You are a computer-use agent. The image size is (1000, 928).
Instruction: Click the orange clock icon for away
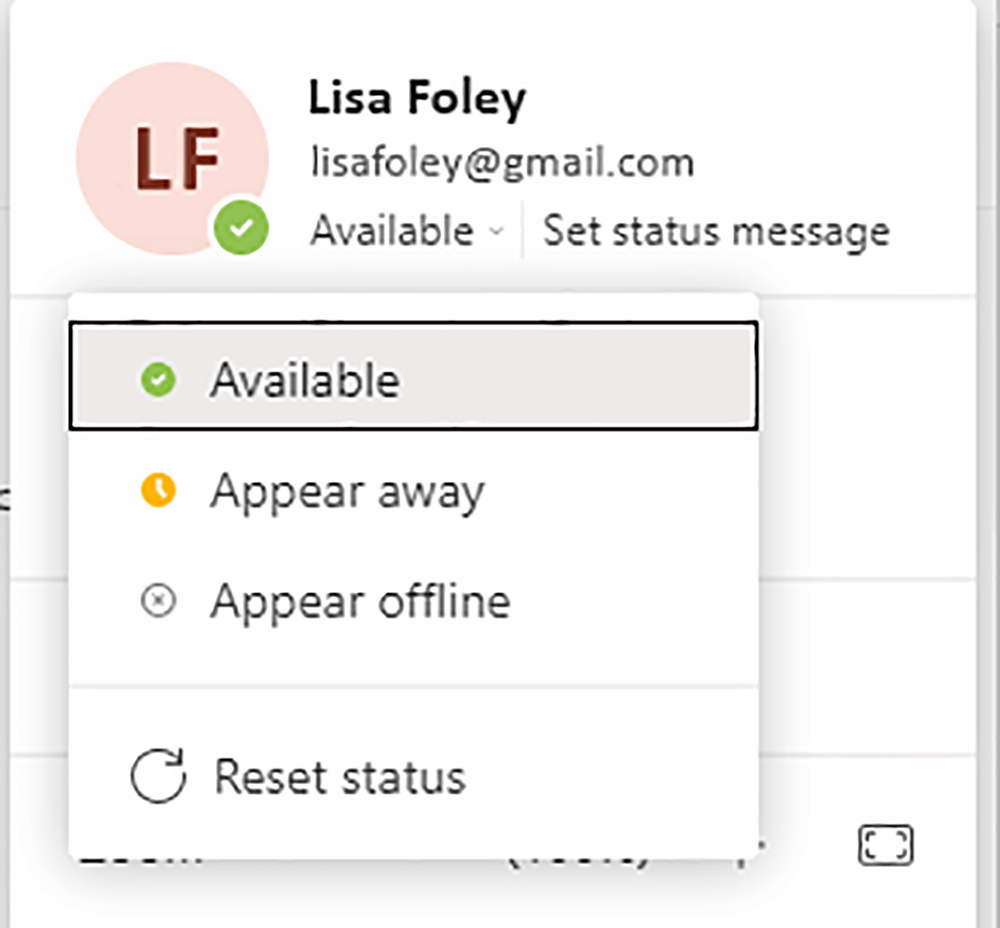[157, 490]
